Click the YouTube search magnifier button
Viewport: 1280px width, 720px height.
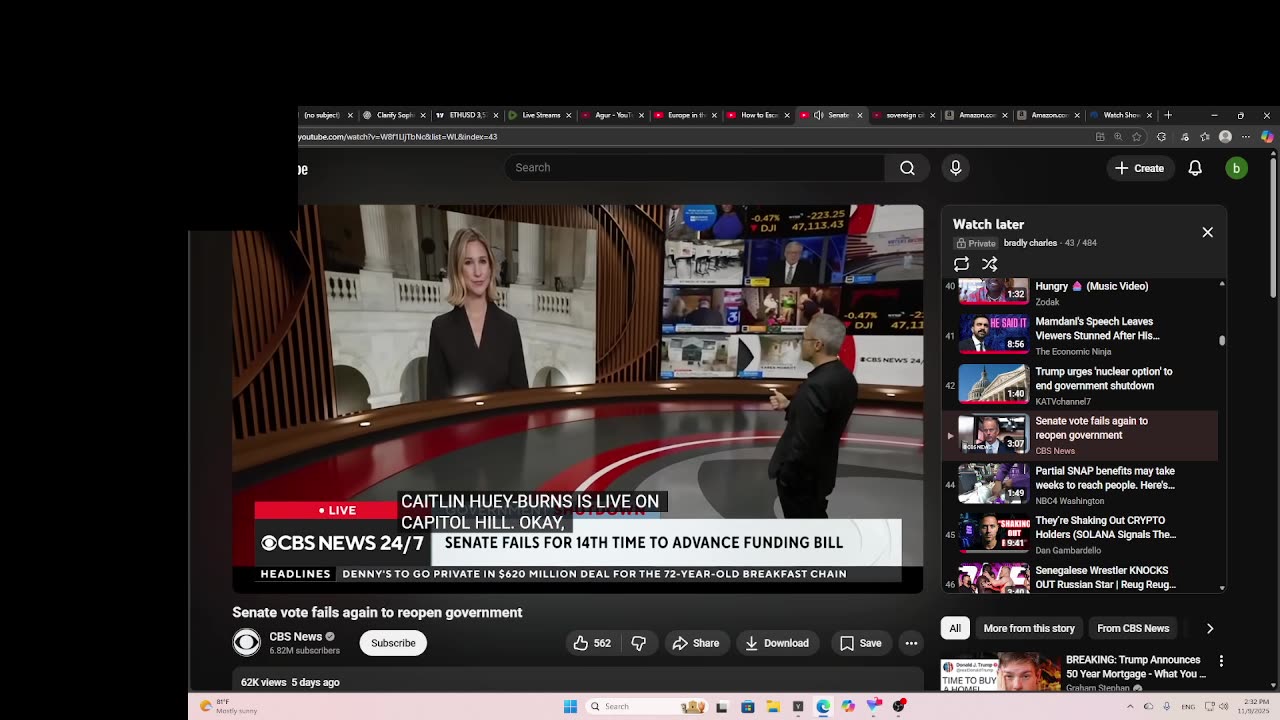pyautogui.click(x=907, y=168)
